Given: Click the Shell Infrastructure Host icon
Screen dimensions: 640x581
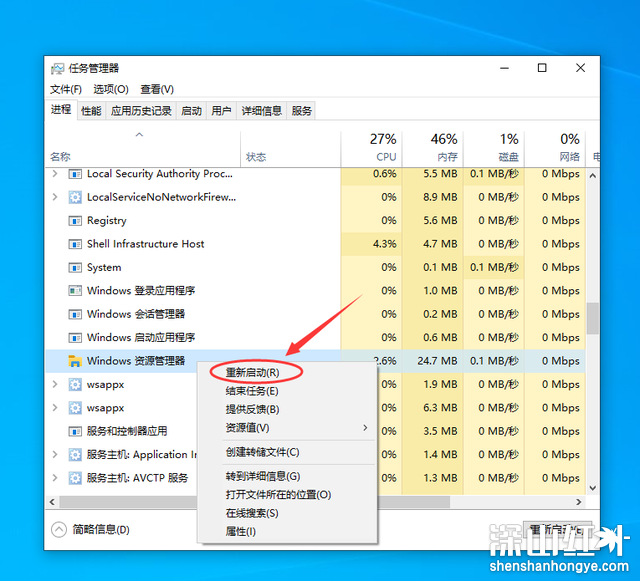Looking at the screenshot, I should point(75,244).
